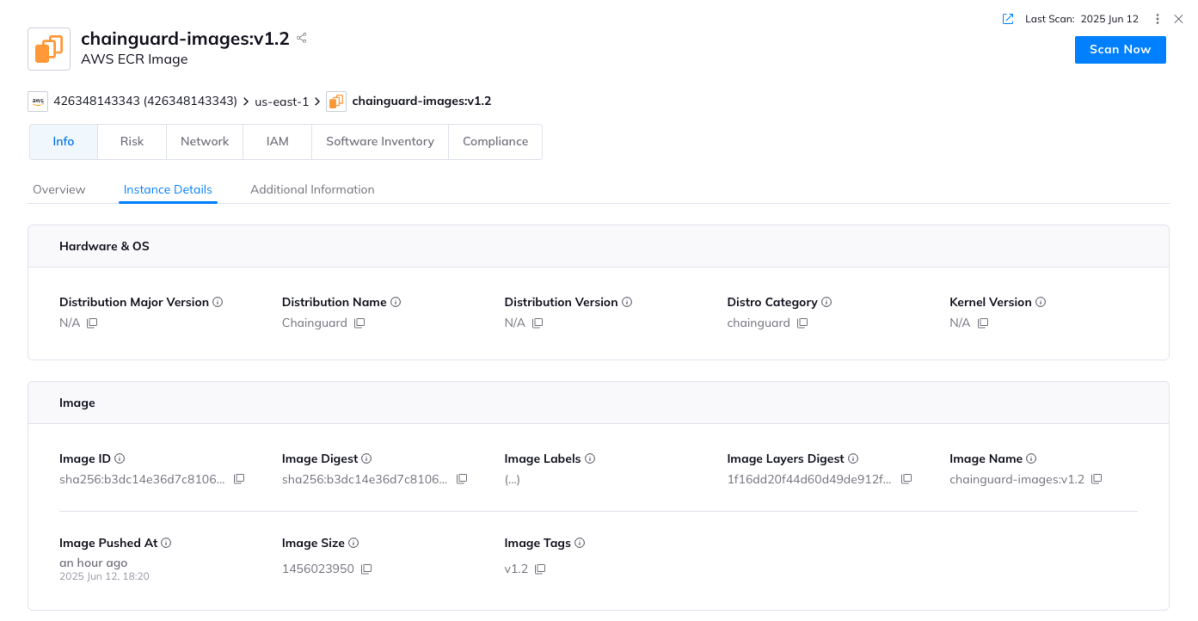Screen dimensions: 1198x621
Task: Click info icon for Image ID
Action: click(120, 459)
